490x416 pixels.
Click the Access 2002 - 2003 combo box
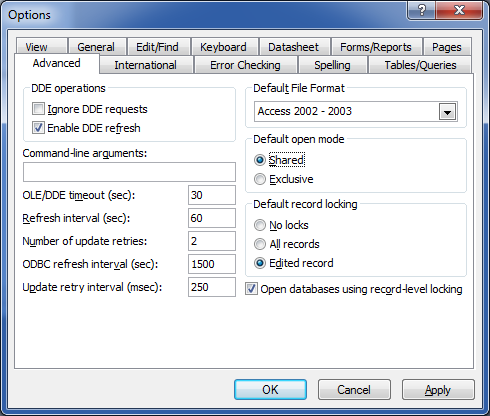coord(356,111)
